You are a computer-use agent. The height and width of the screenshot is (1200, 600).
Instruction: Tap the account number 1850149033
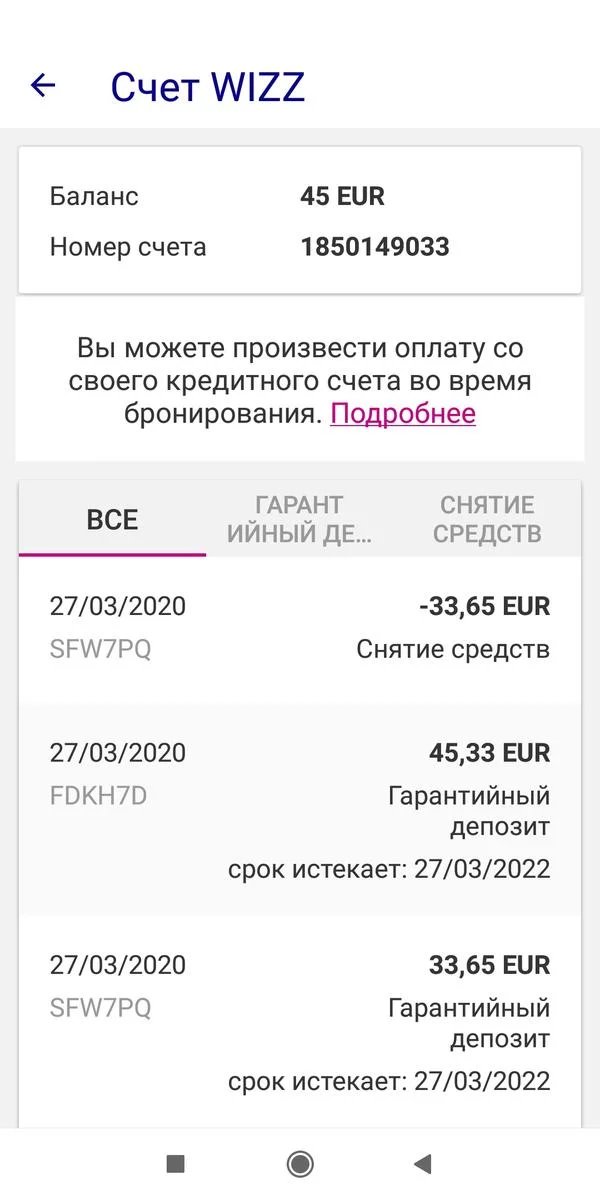click(x=375, y=247)
